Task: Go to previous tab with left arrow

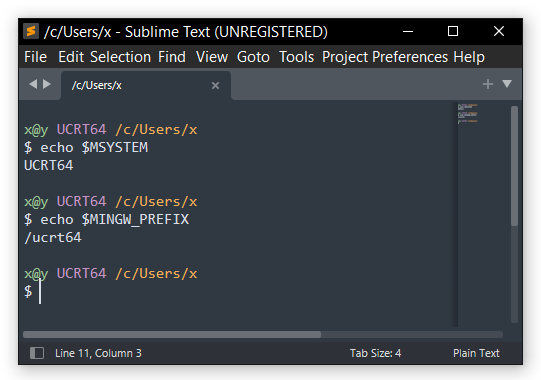Action: click(33, 84)
